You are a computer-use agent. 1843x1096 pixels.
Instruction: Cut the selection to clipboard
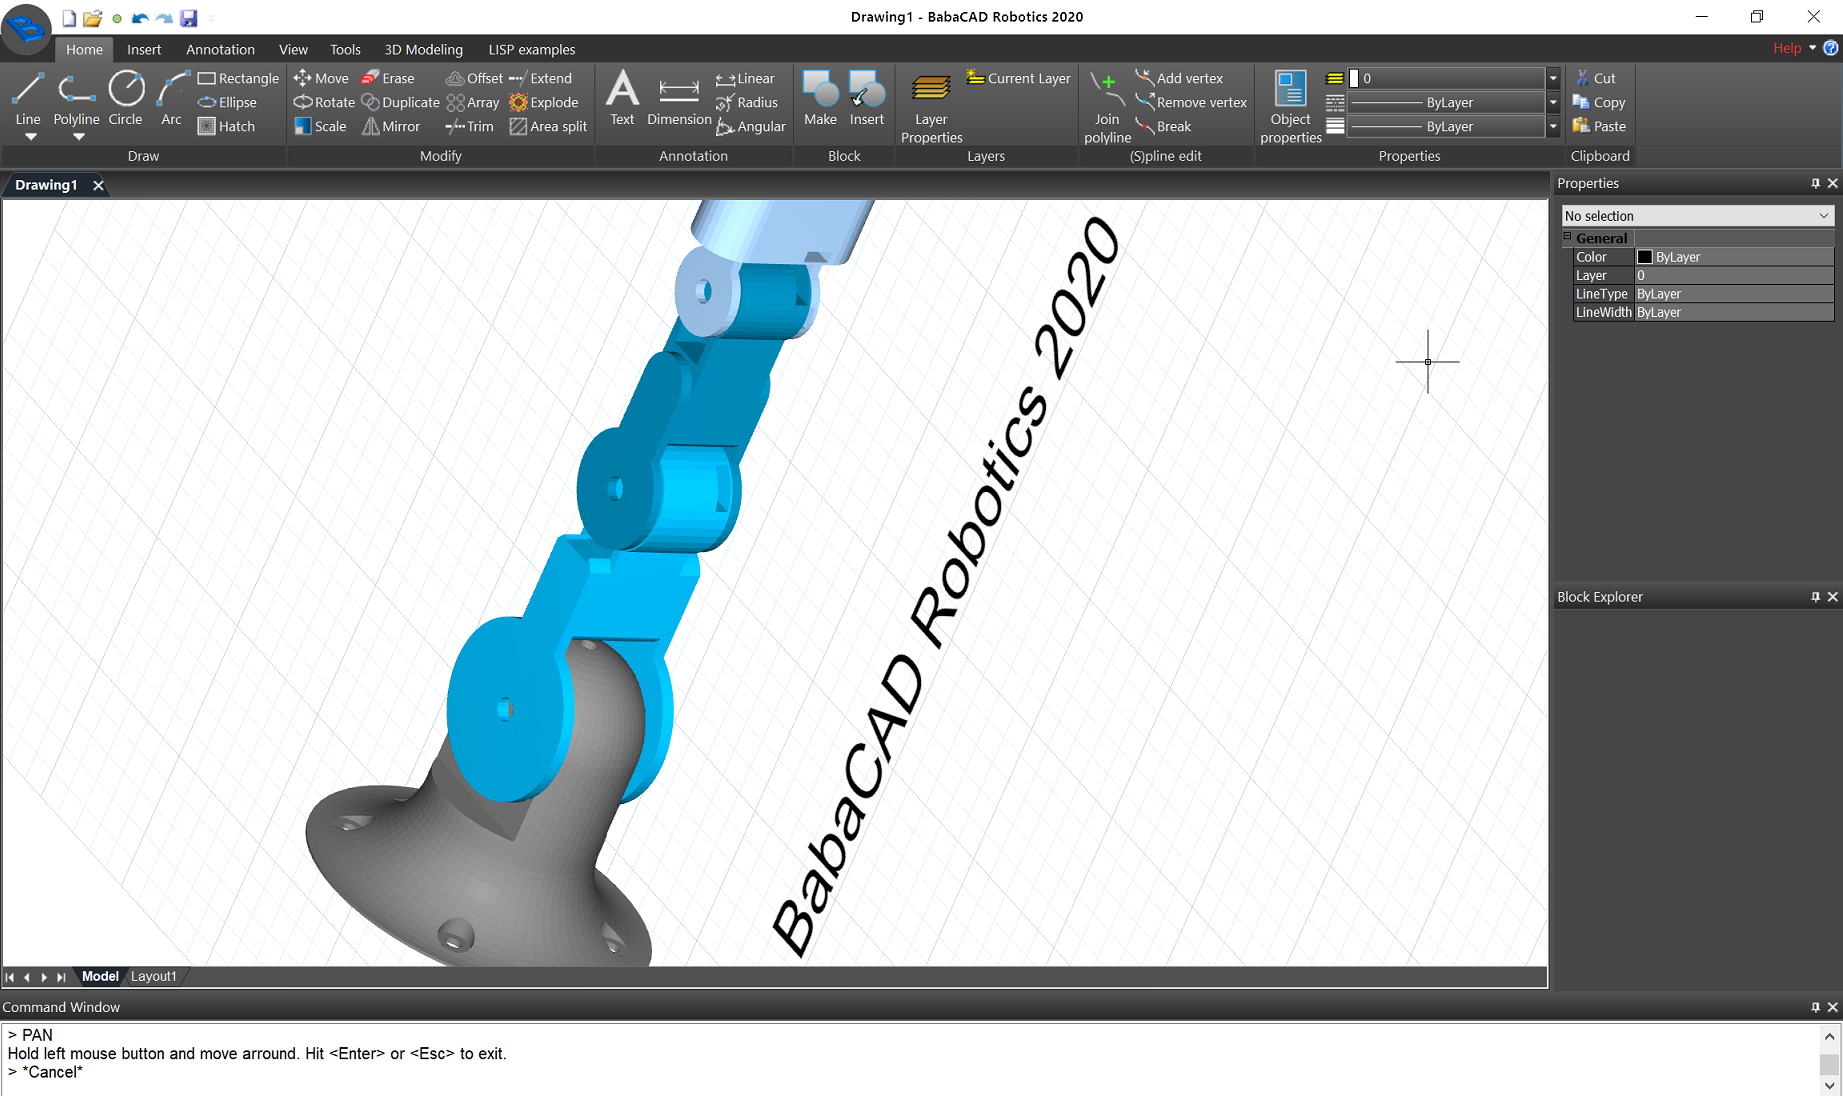pyautogui.click(x=1594, y=78)
